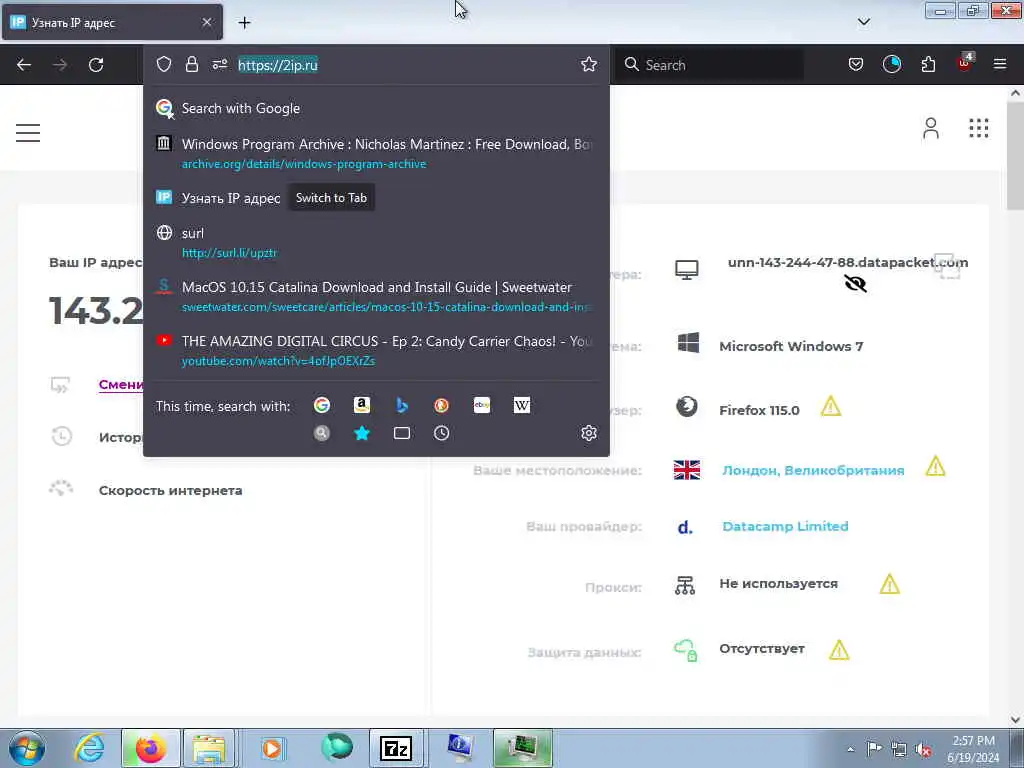Launch Internet Explorer from taskbar
Image resolution: width=1024 pixels, height=768 pixels.
[89, 748]
